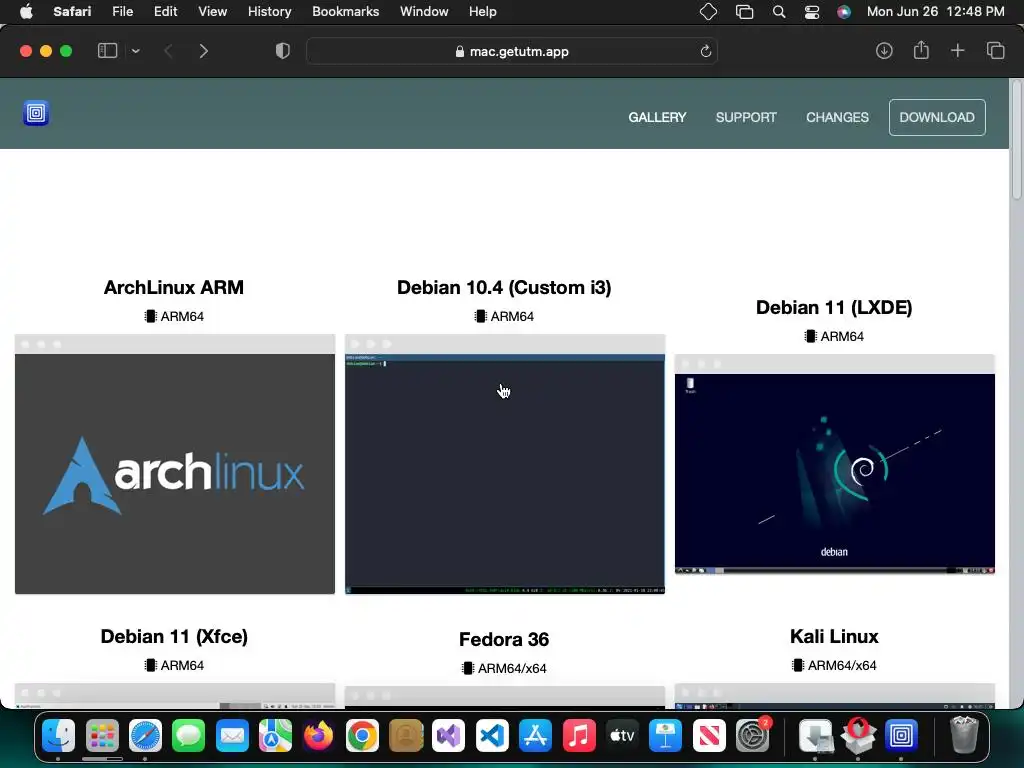The width and height of the screenshot is (1024, 768).
Task: Click the Kali Linux title
Action: point(834,637)
